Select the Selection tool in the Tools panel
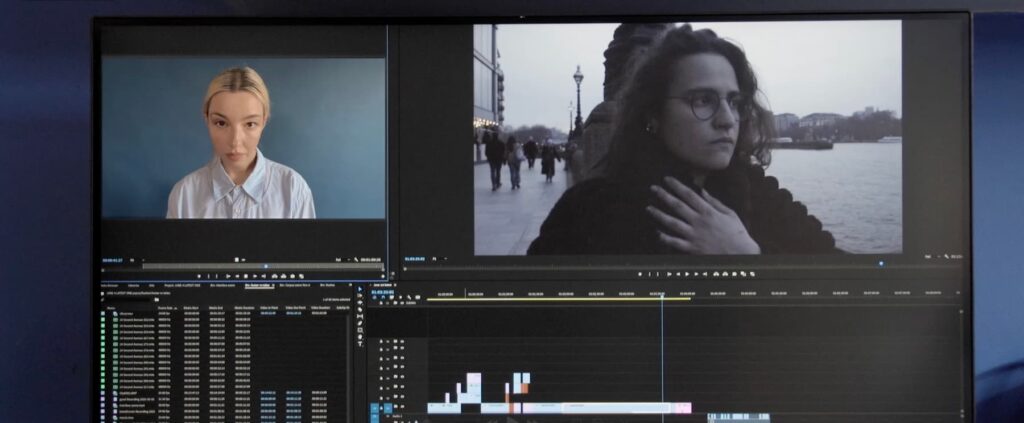The width and height of the screenshot is (1024, 423). pos(360,289)
